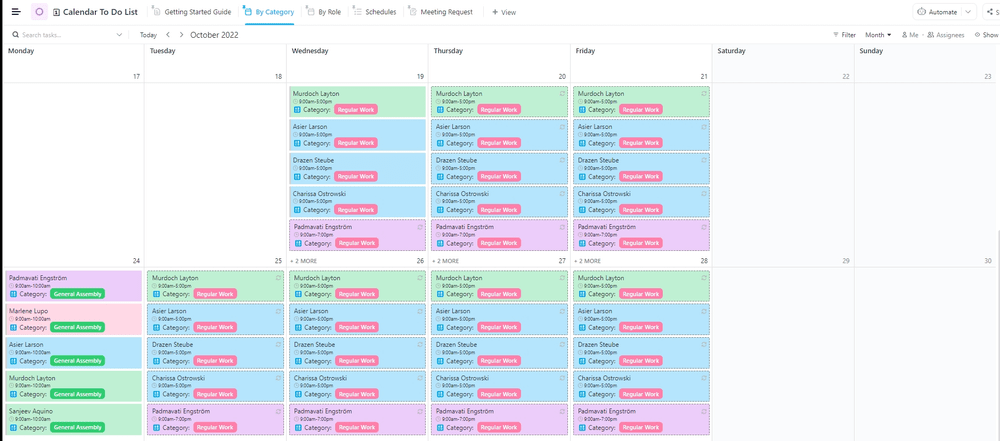The image size is (1000, 441).
Task: Toggle the Me filter
Action: [x=910, y=35]
